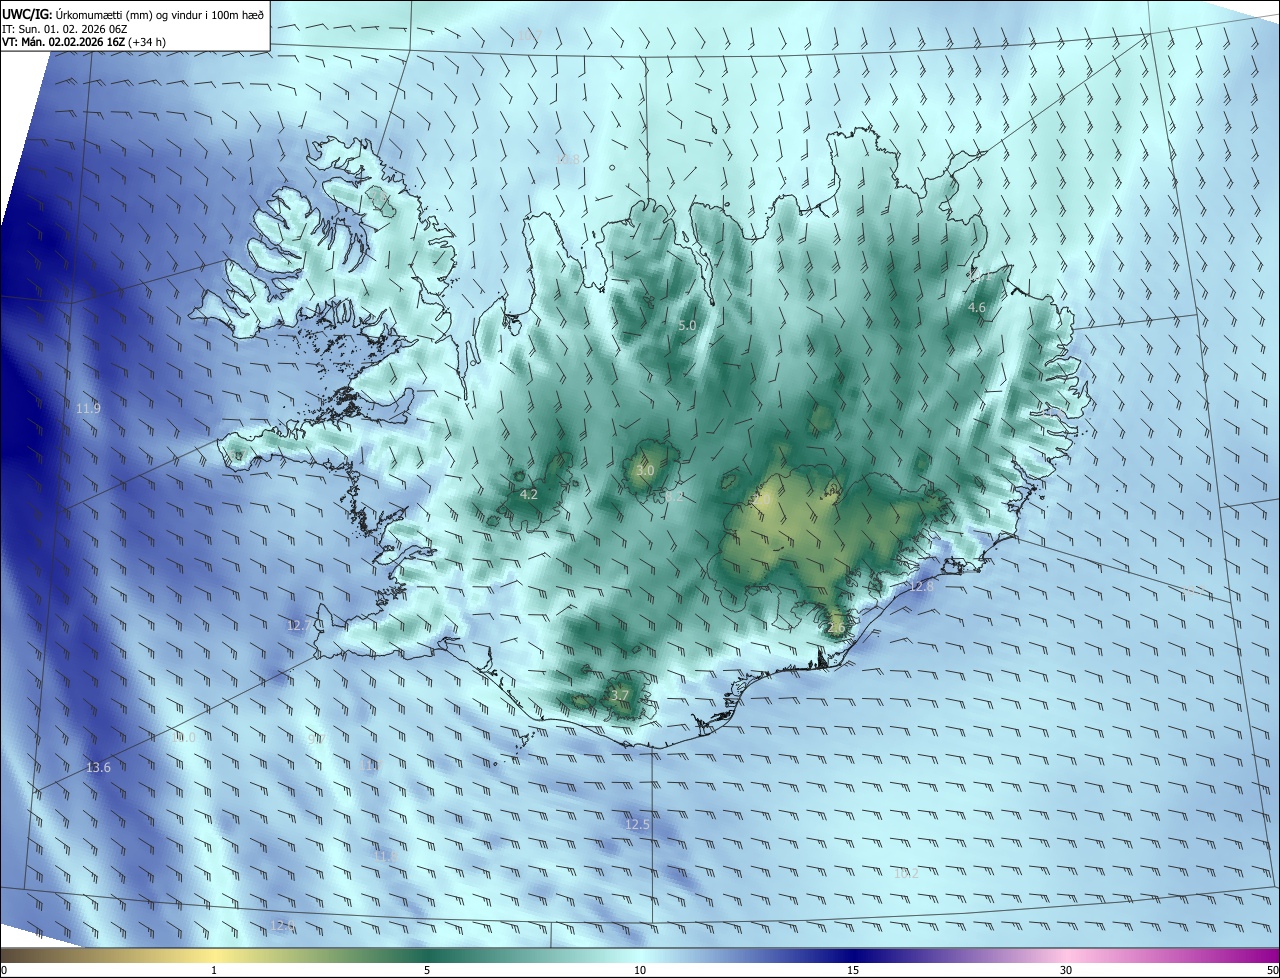Click the colour scale tick label 1
The width and height of the screenshot is (1280, 978).
point(214,970)
